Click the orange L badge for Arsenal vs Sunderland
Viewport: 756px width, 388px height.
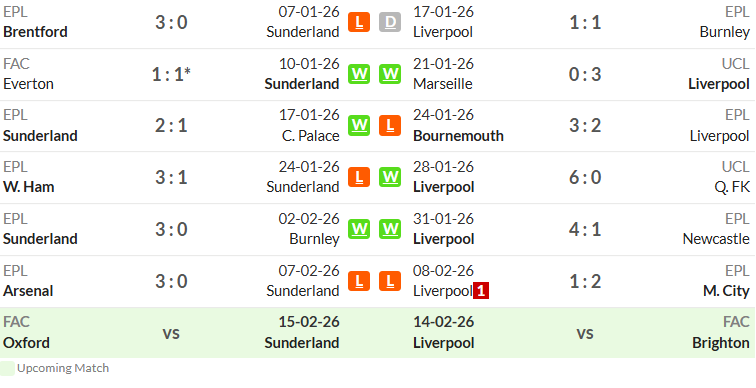click(x=359, y=281)
